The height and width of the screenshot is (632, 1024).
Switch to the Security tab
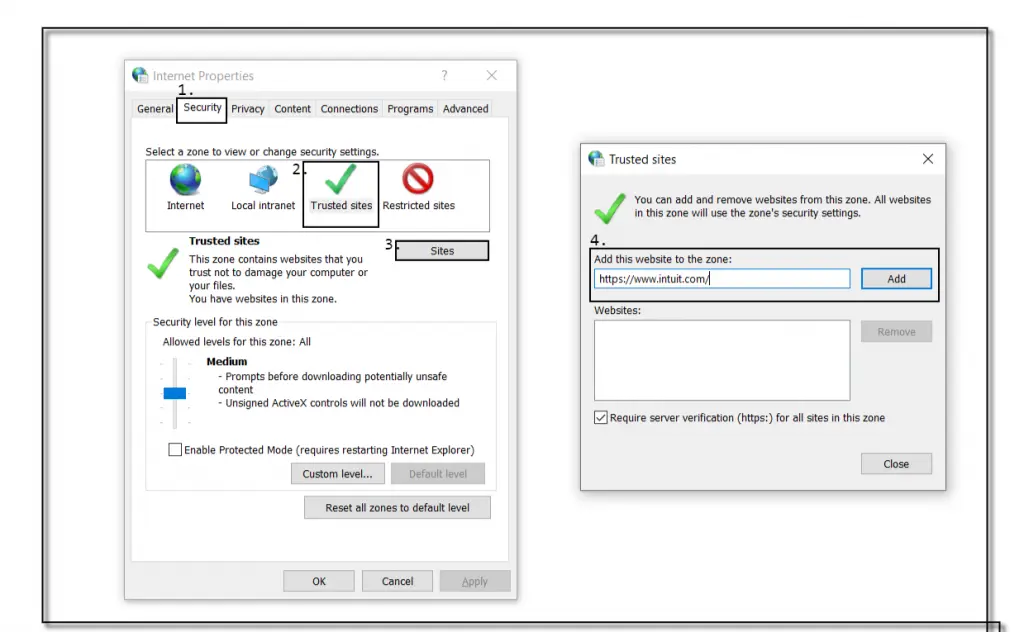tap(202, 108)
